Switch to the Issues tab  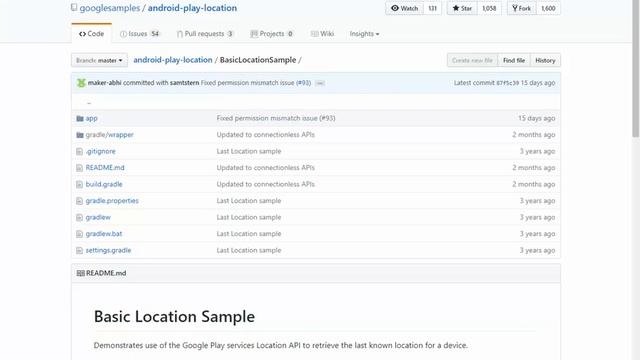tap(140, 34)
